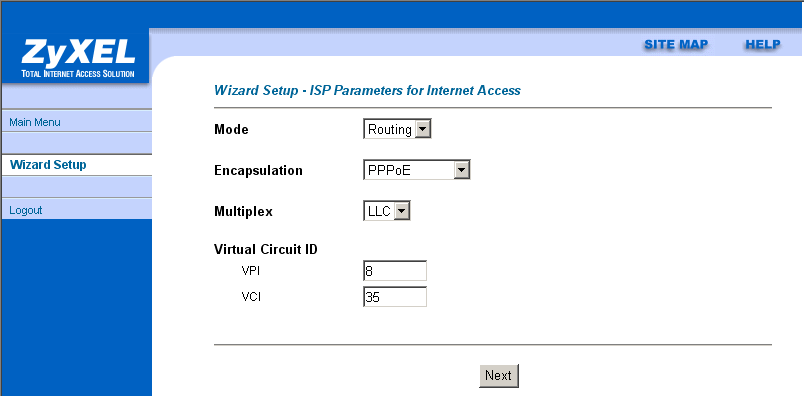This screenshot has width=804, height=396.
Task: Click the ZyXEL logo
Action: 76,57
